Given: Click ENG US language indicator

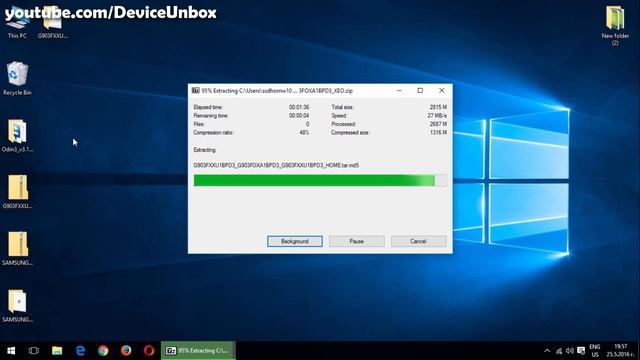Looking at the screenshot, I should [595, 351].
